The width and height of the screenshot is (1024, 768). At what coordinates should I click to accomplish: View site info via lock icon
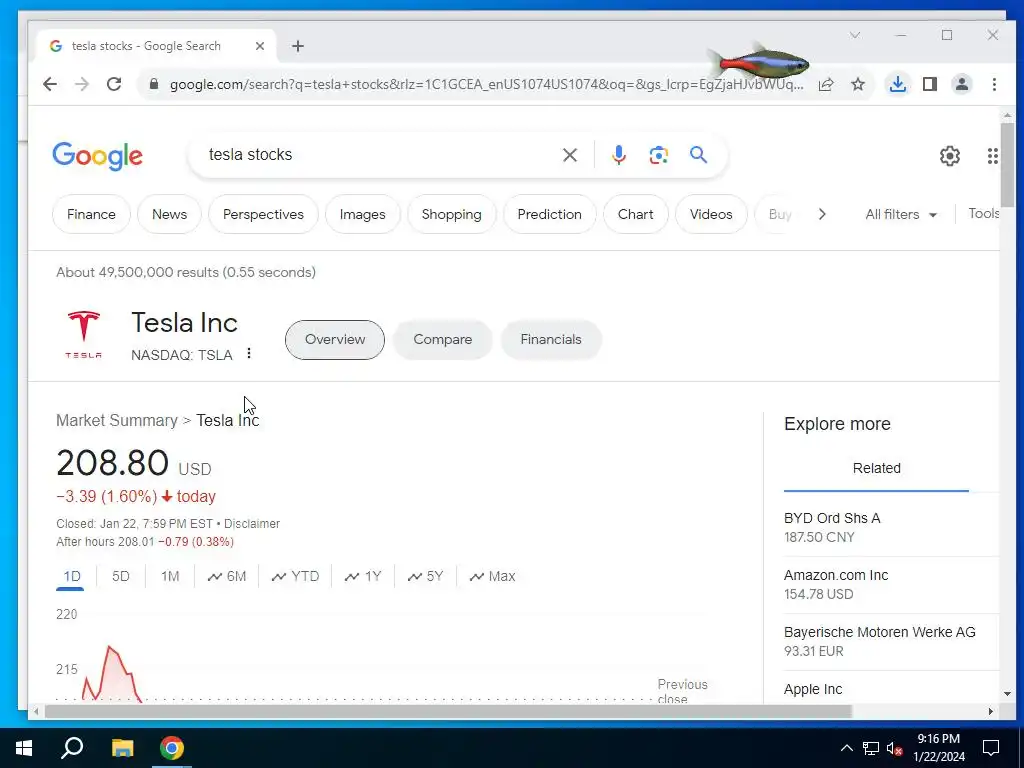(153, 84)
